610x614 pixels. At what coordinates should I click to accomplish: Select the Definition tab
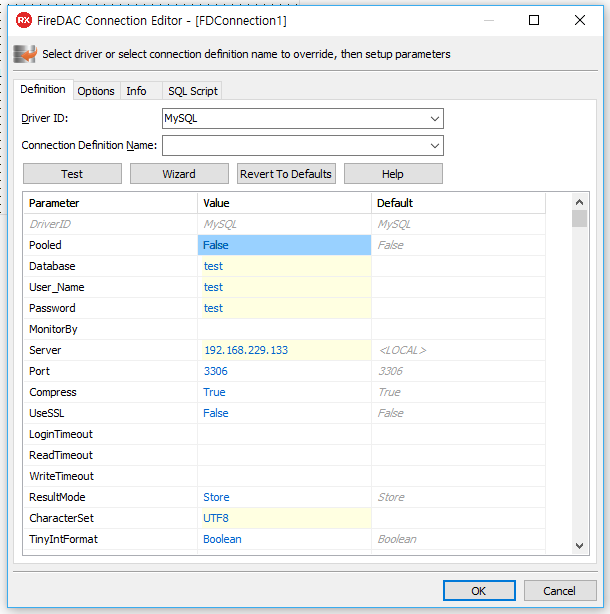point(43,89)
